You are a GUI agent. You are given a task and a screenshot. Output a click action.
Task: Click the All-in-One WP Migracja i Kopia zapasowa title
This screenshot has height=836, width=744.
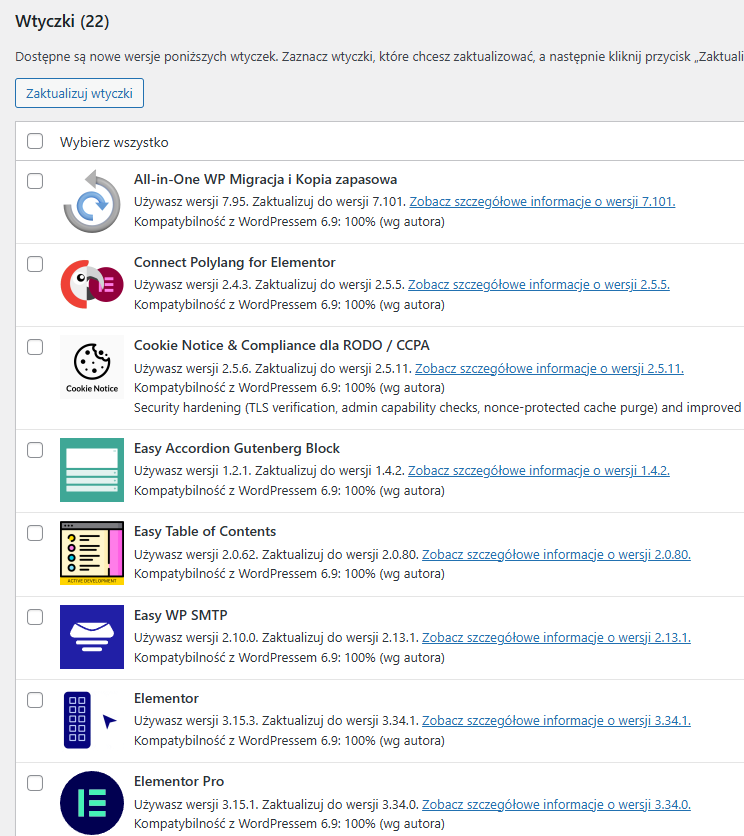(266, 180)
